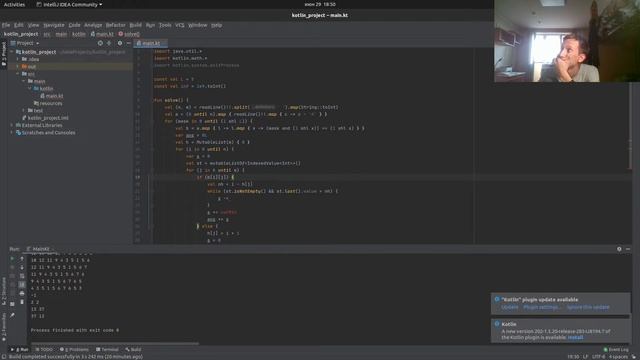Expand the out folder
The image size is (640, 360).
click(x=18, y=67)
